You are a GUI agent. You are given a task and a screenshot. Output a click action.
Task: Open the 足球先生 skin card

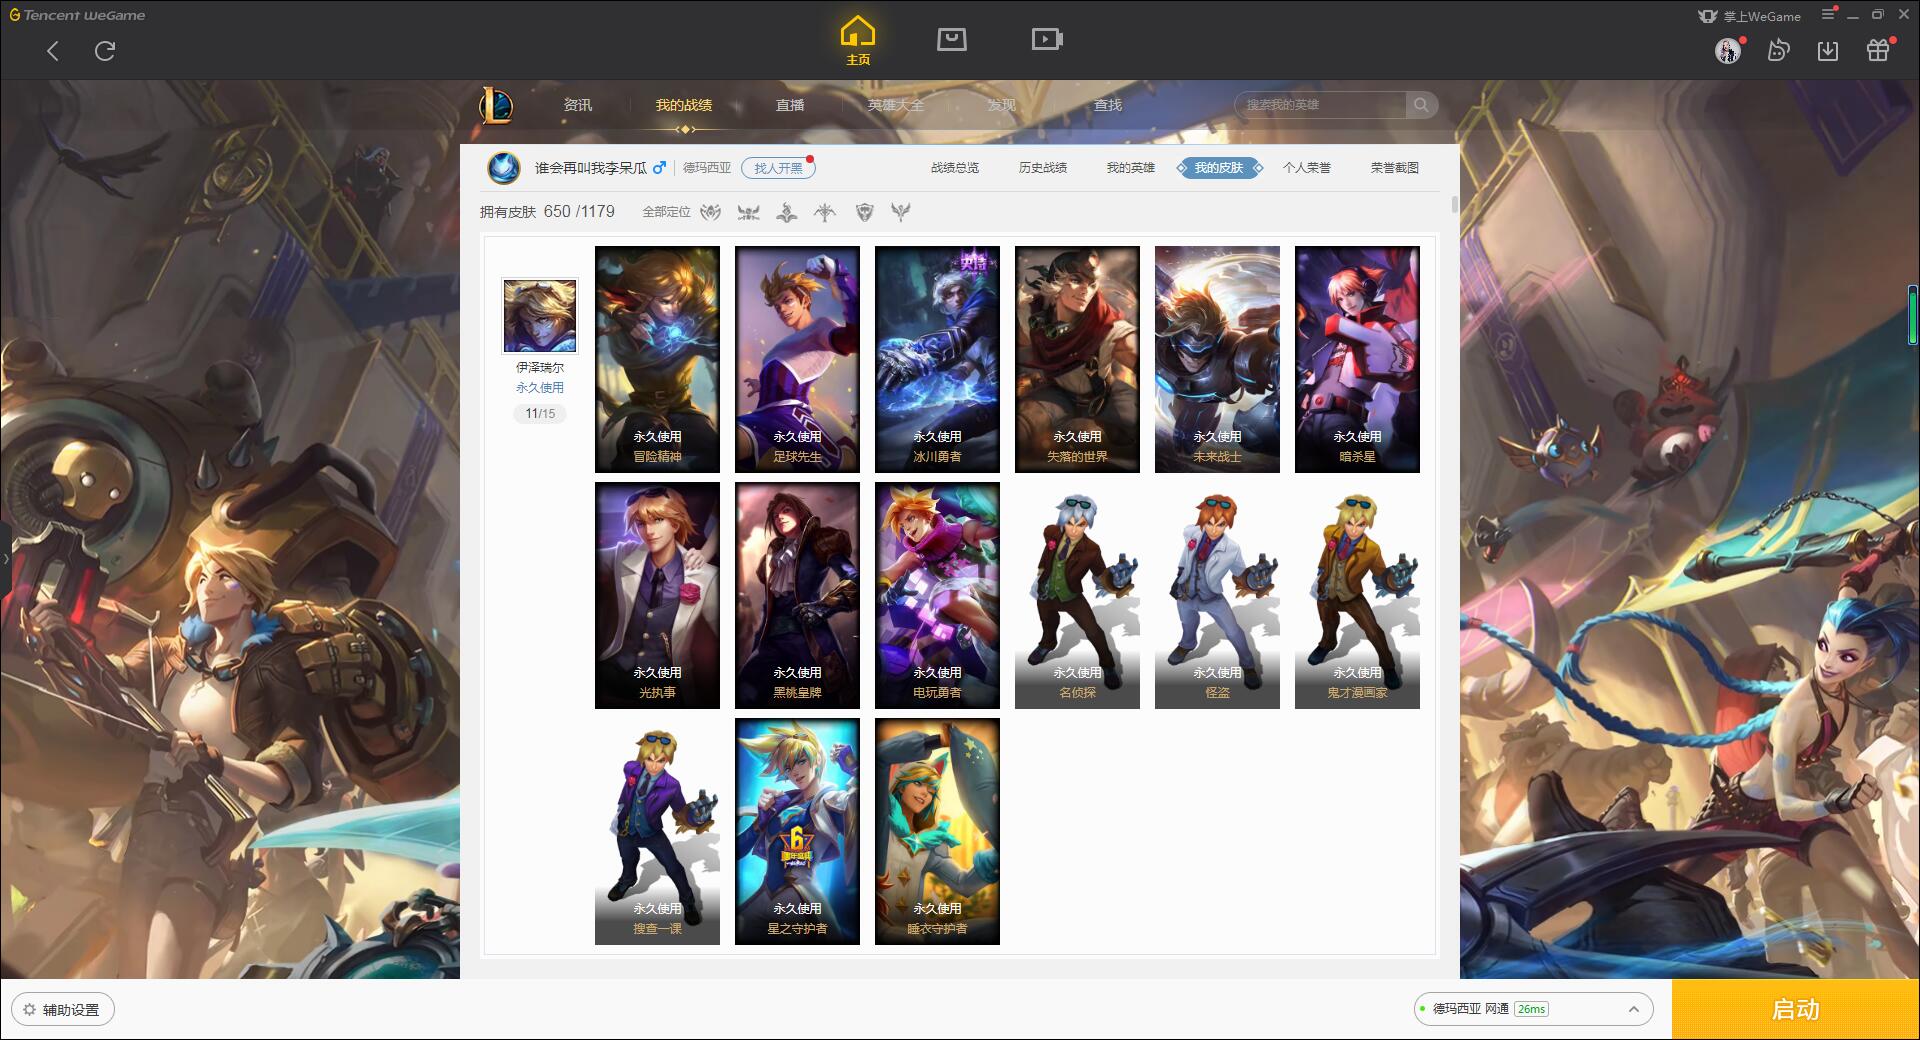797,360
